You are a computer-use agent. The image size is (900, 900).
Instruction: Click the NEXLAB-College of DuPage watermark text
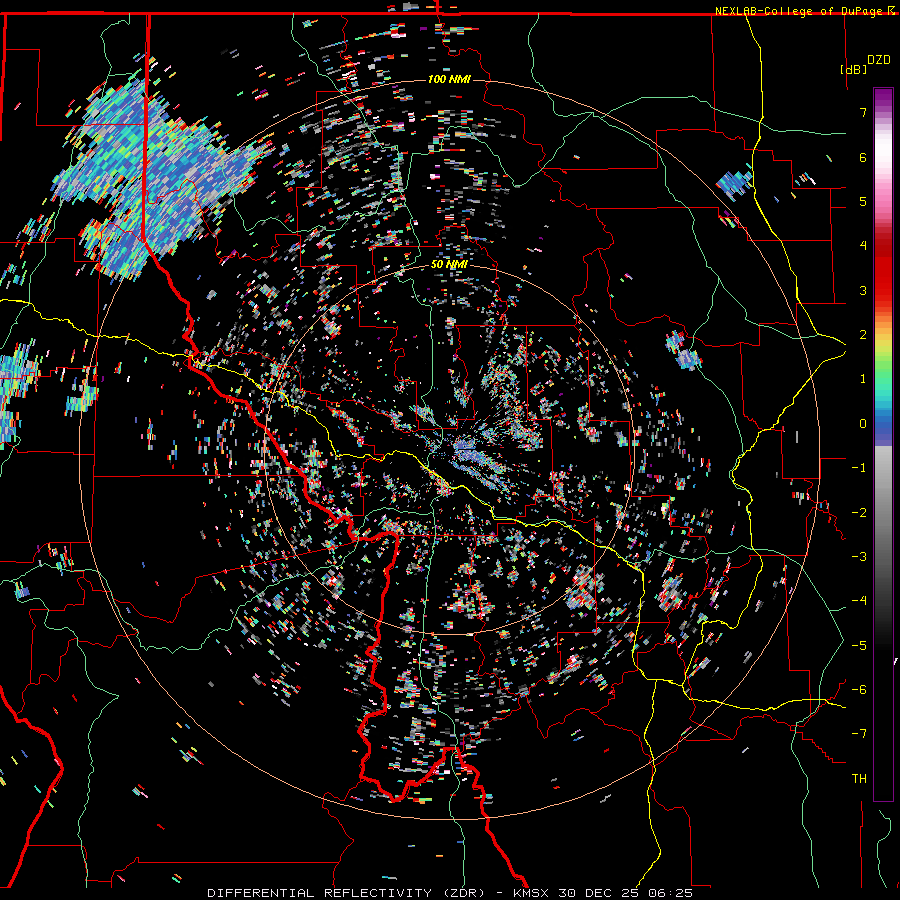(800, 11)
